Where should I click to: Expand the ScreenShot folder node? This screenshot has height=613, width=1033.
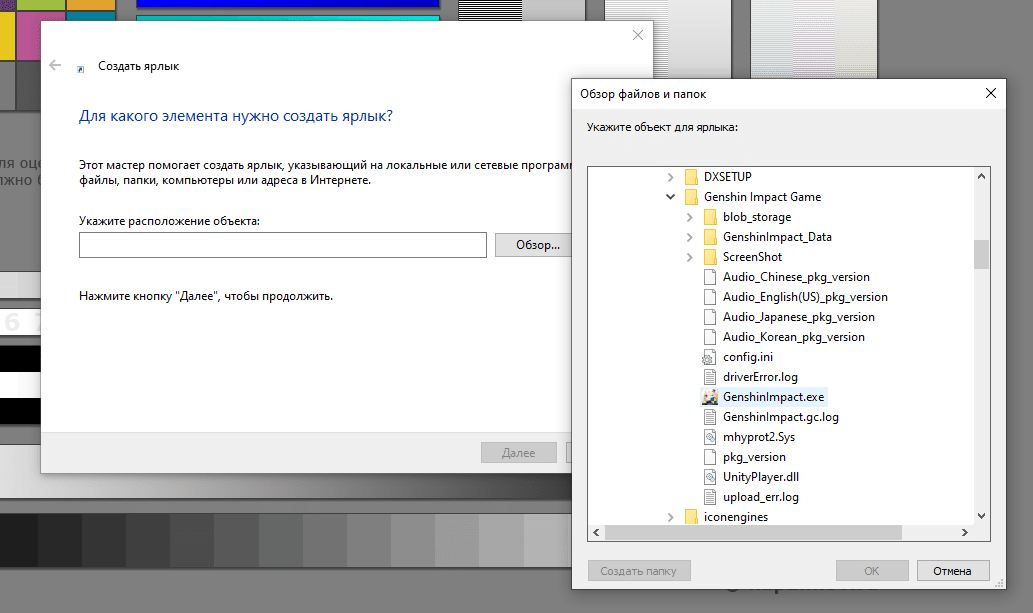689,257
